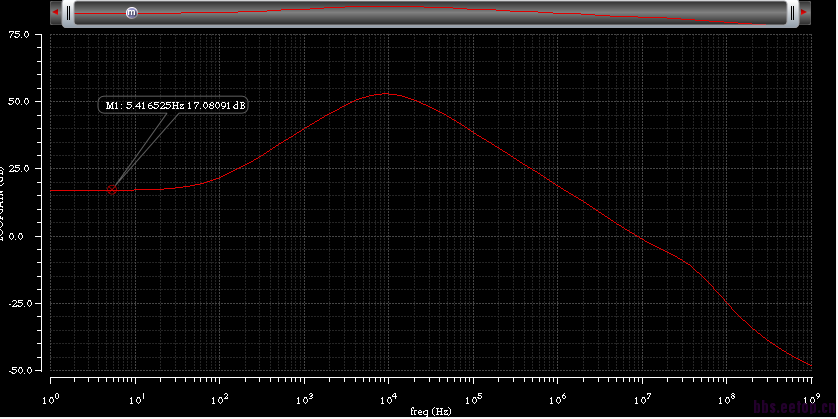838x419 pixels.
Task: Click the 10^0 x-axis tick label
Action: (x=52, y=398)
